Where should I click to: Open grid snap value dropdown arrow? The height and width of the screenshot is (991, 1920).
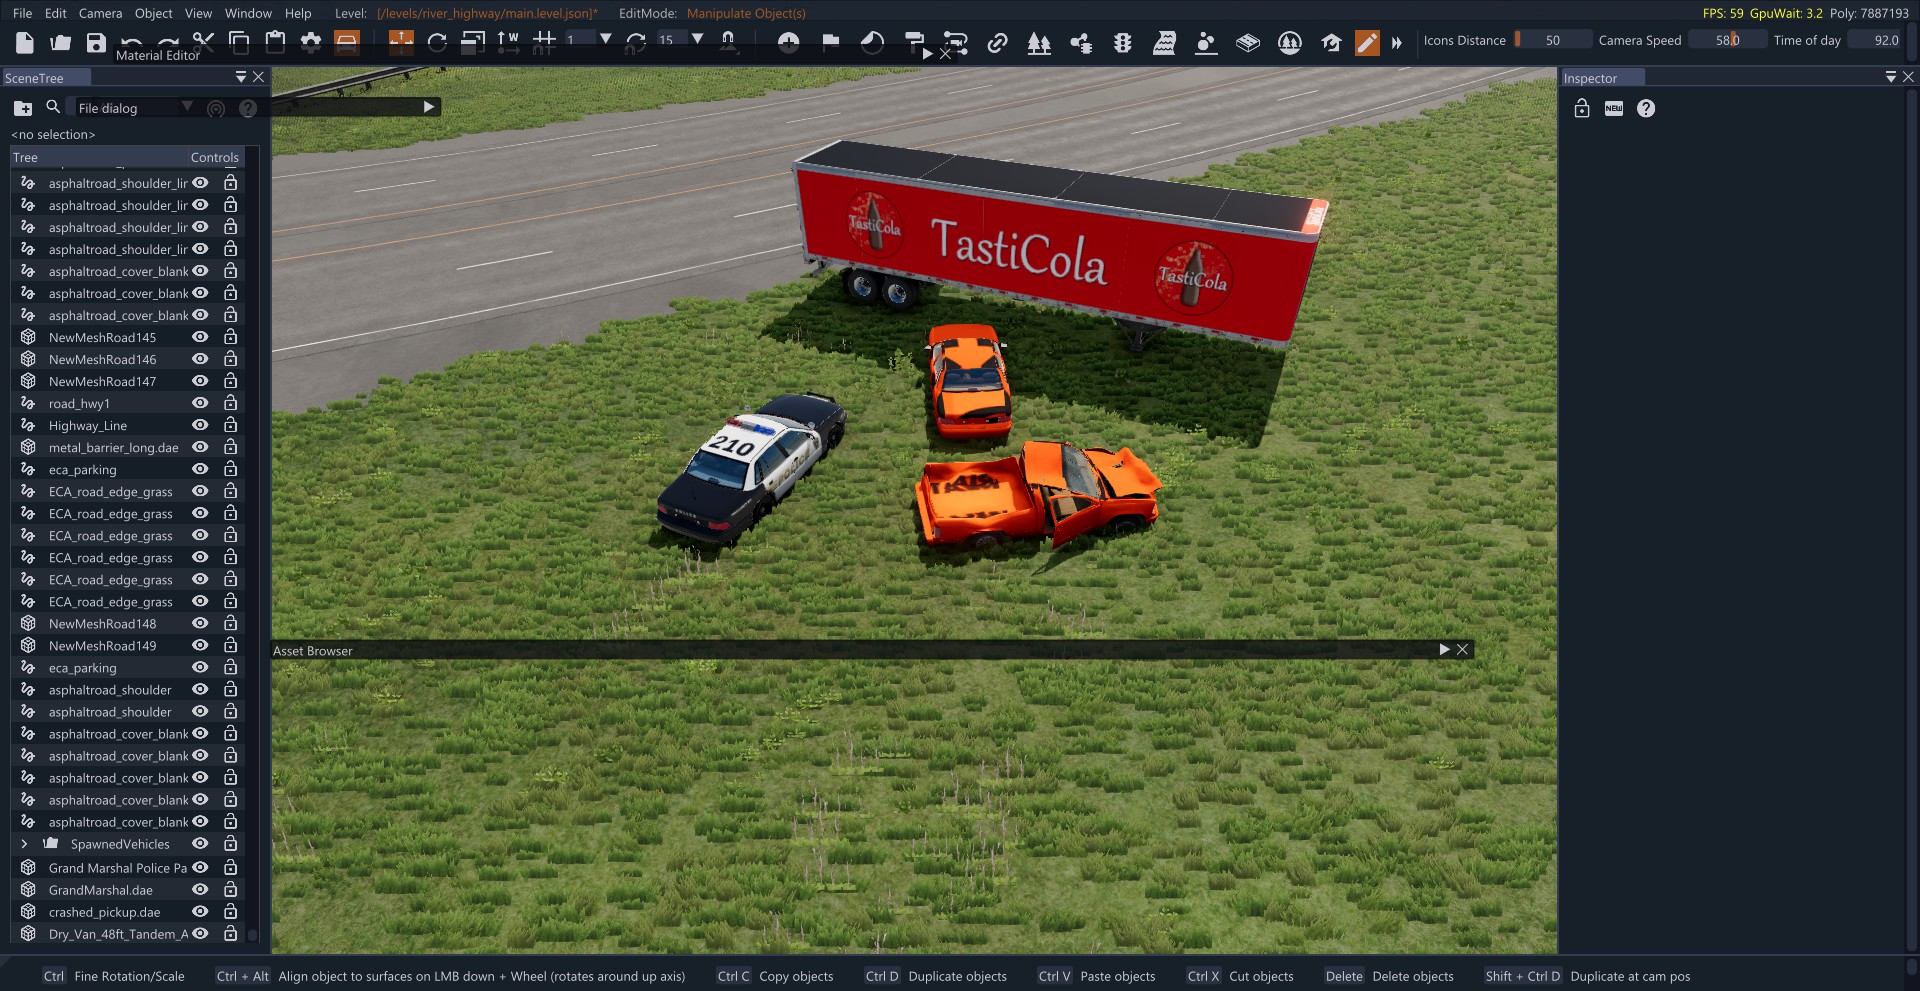(x=605, y=39)
